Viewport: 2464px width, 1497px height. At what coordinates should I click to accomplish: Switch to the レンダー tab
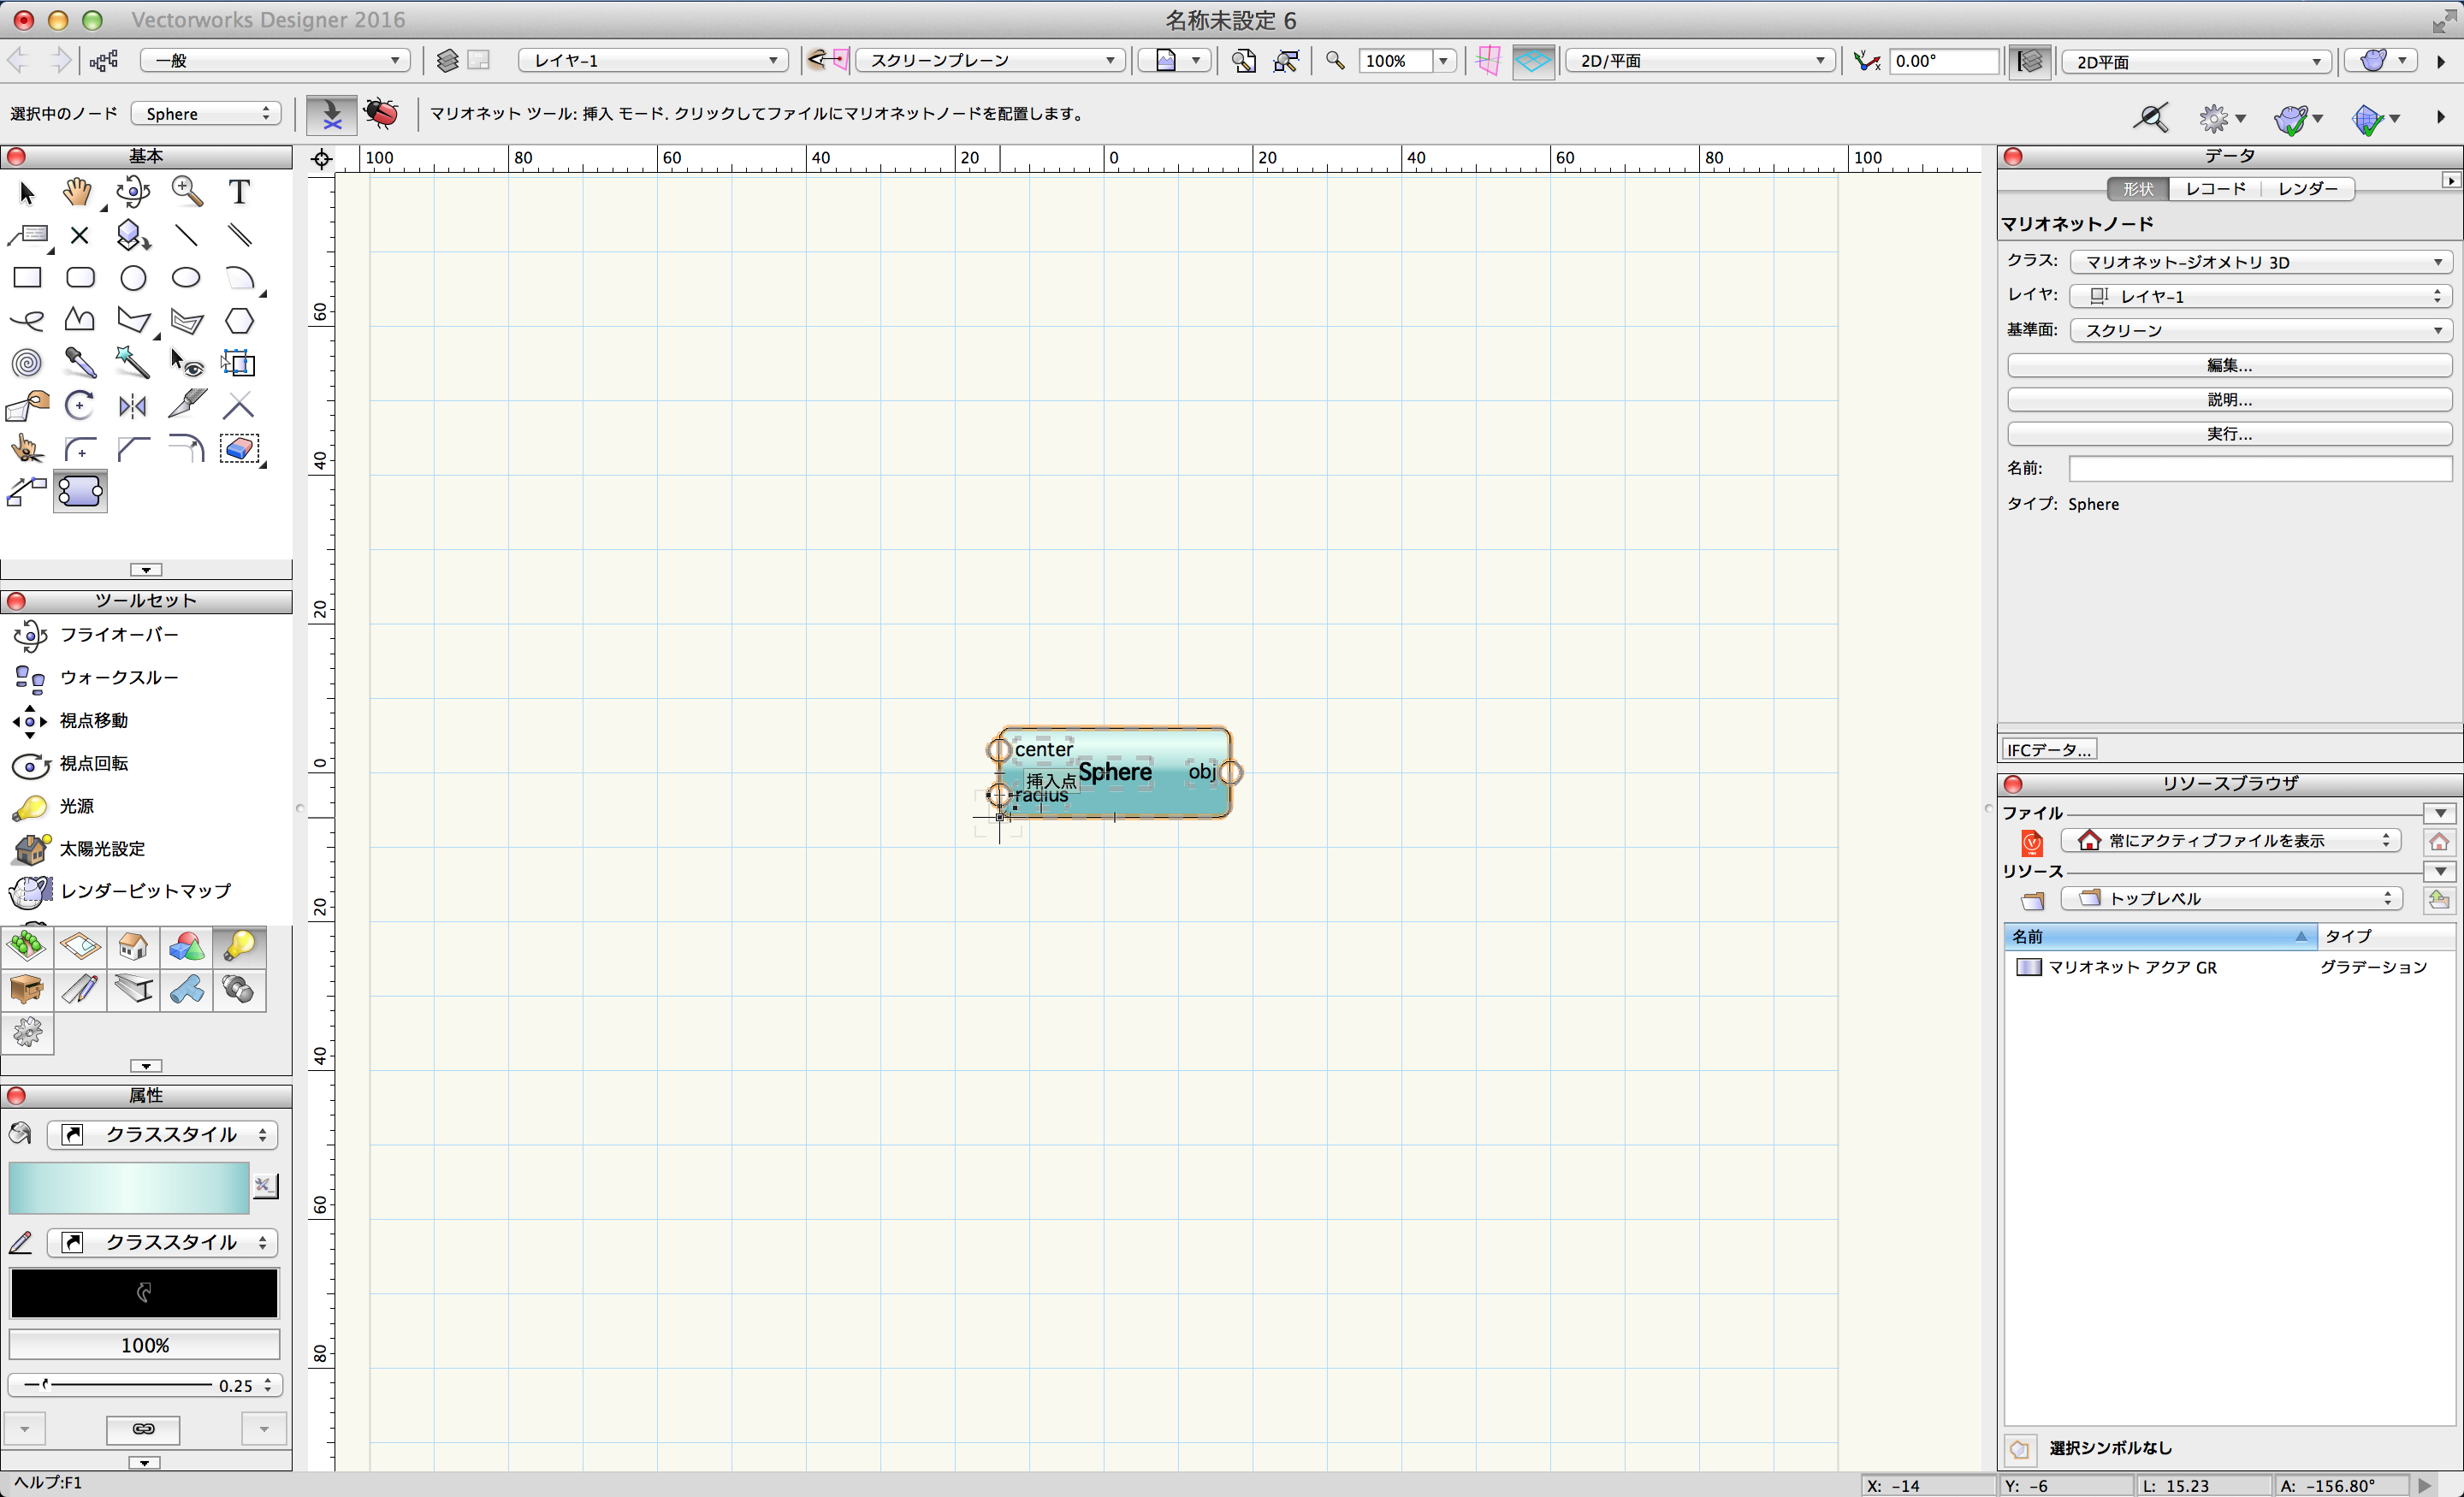(2307, 189)
